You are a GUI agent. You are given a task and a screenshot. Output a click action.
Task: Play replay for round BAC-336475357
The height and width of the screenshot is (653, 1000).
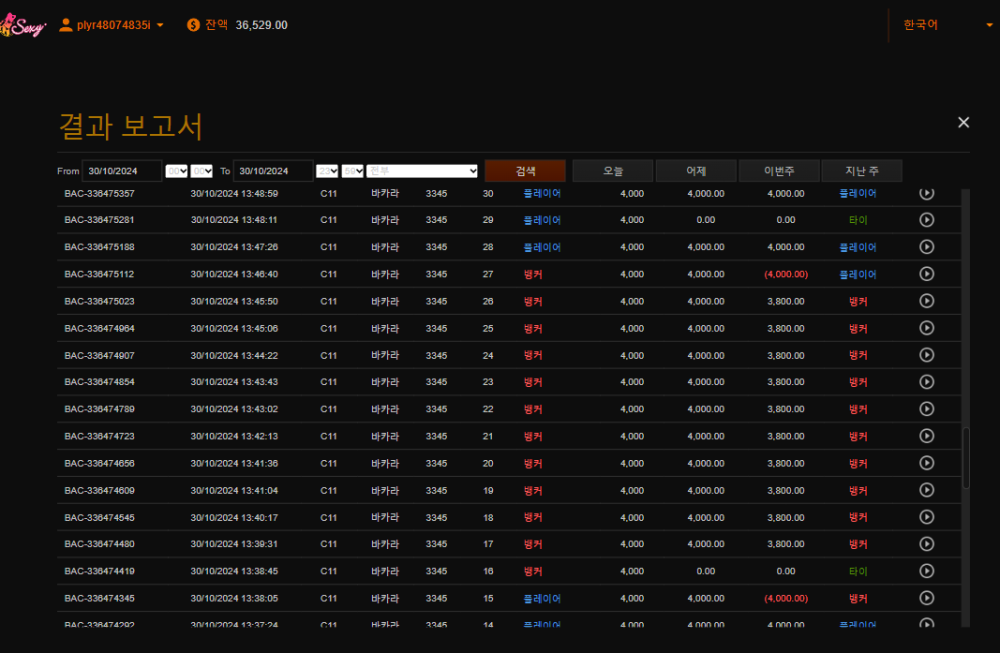point(926,193)
